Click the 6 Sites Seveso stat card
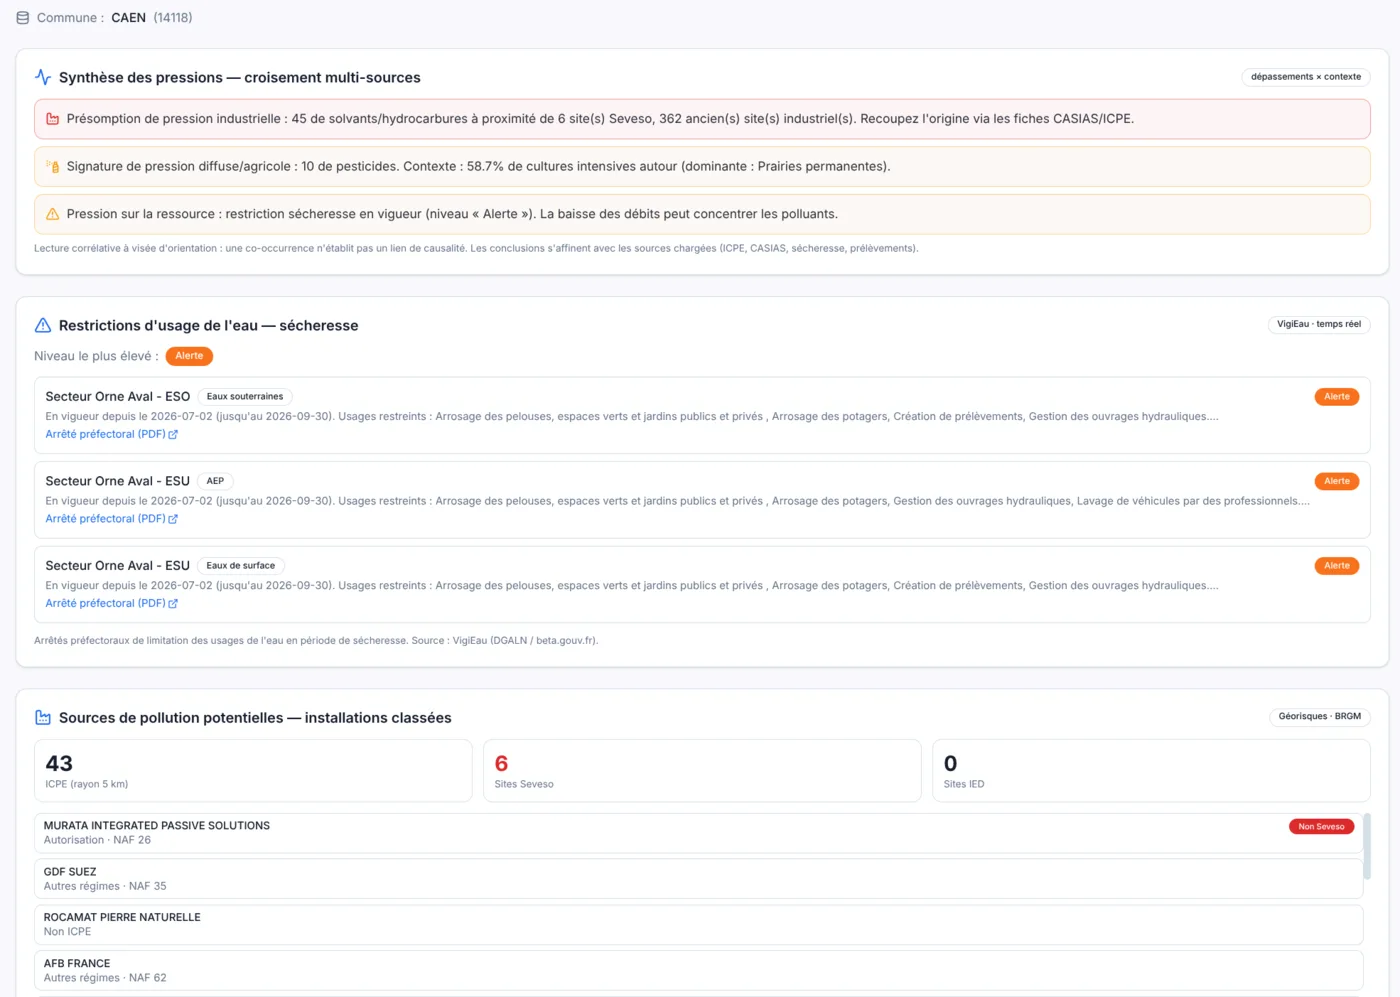 click(x=702, y=771)
